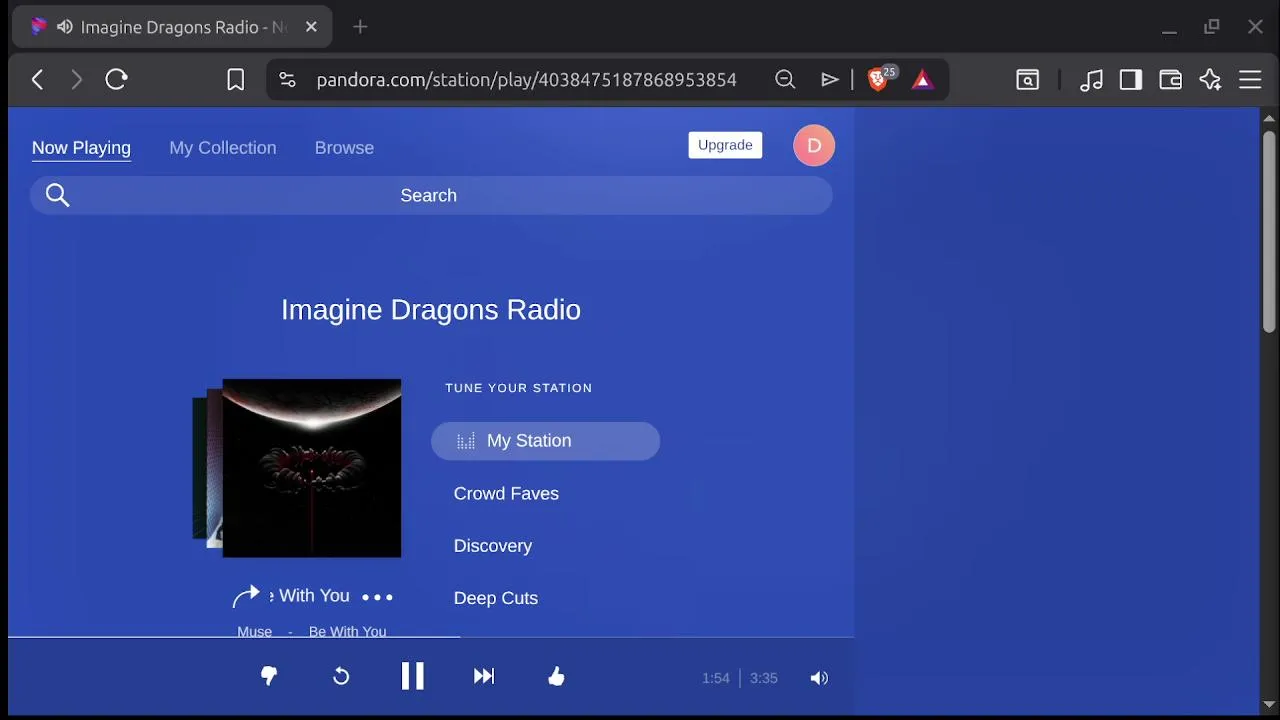Open the Be With You album link

347,631
